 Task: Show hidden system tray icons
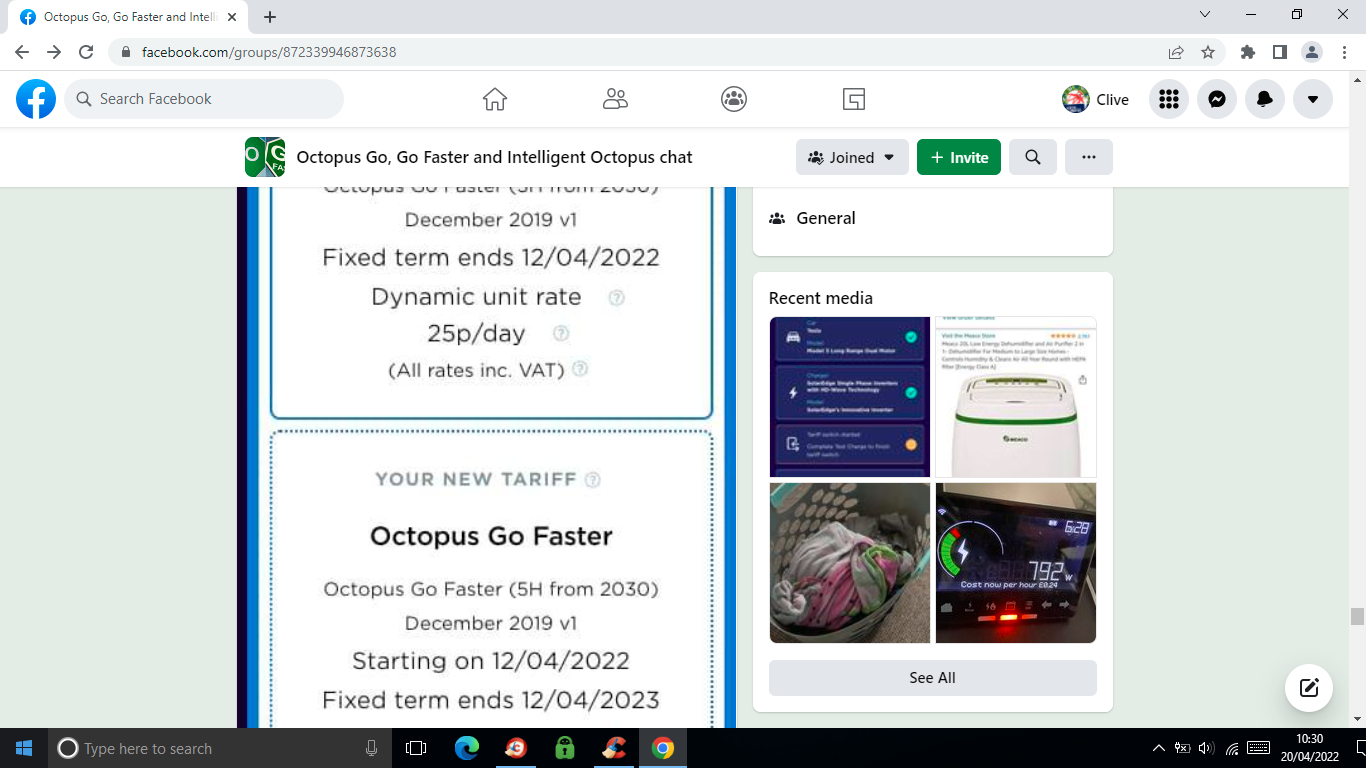tap(1159, 748)
